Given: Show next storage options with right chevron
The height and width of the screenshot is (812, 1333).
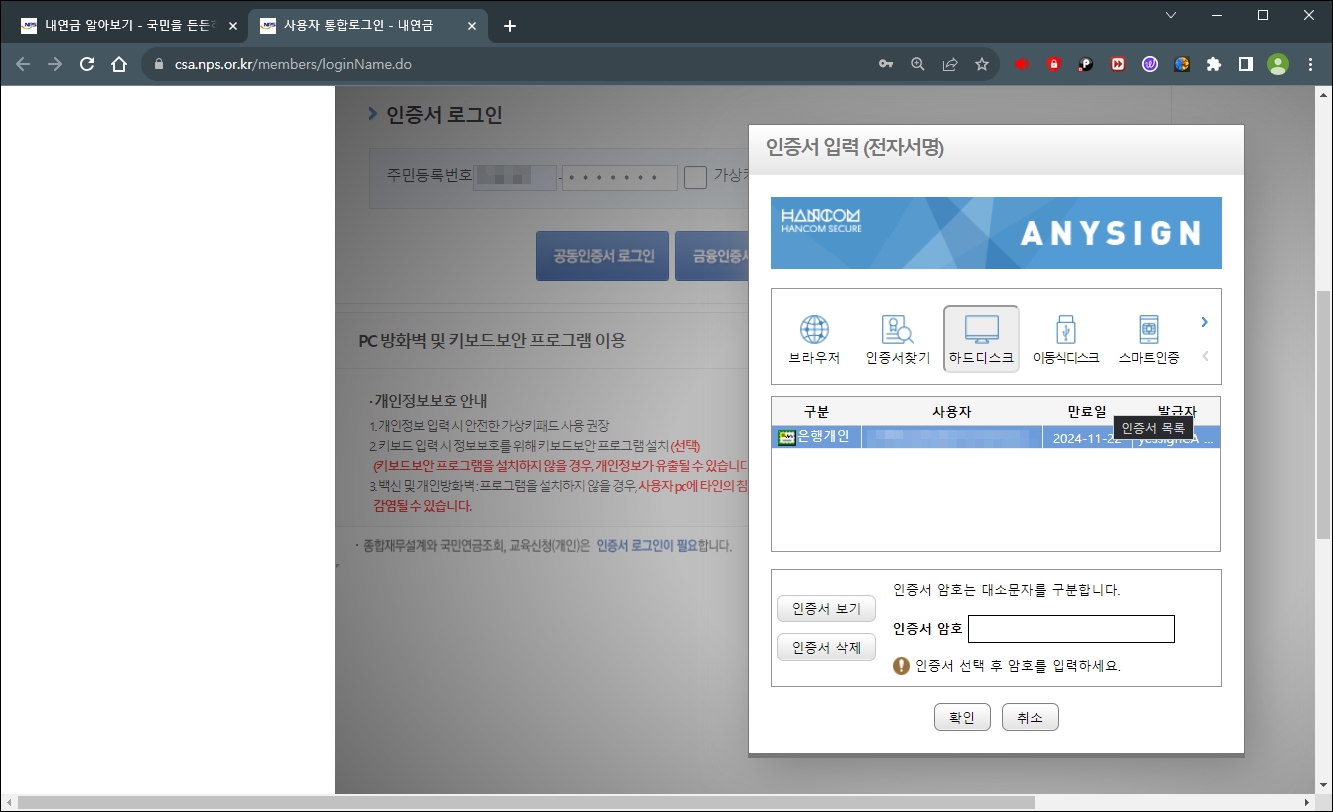Looking at the screenshot, I should pyautogui.click(x=1204, y=322).
